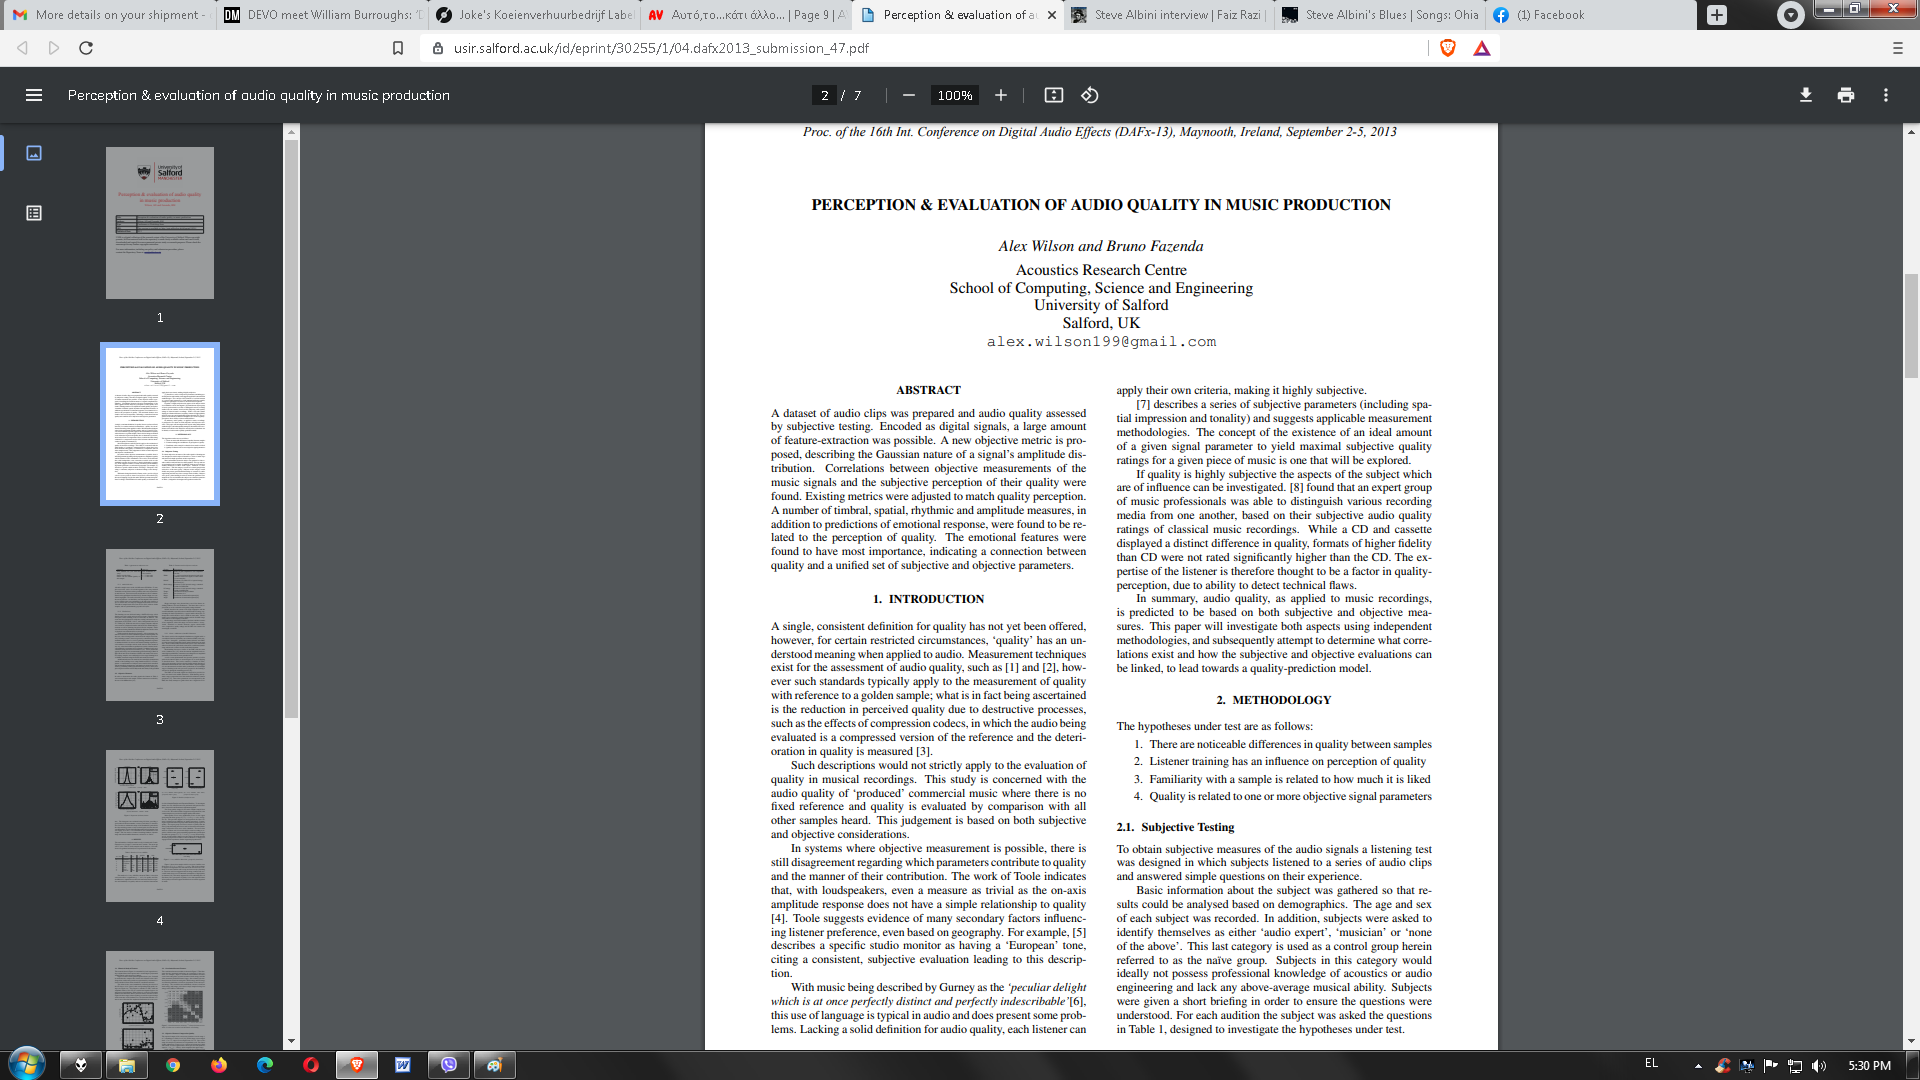Click the fit to page icon

click(x=1053, y=95)
